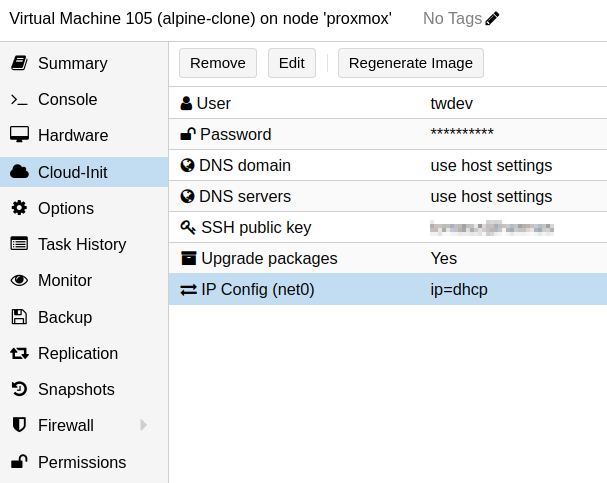Select the SSH public key row label
The height and width of the screenshot is (483, 607).
click(x=256, y=228)
